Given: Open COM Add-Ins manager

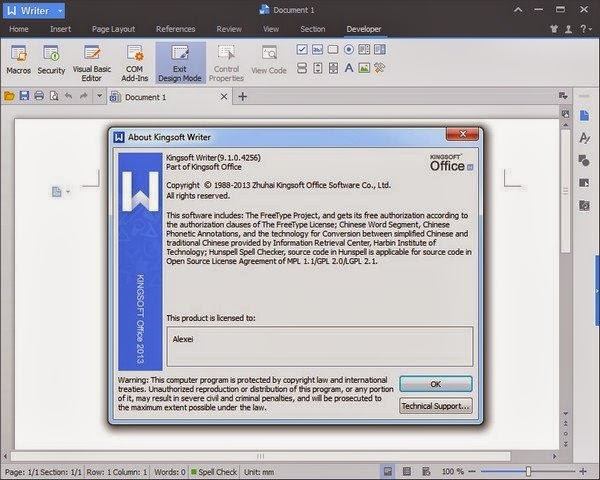Looking at the screenshot, I should click(x=134, y=63).
